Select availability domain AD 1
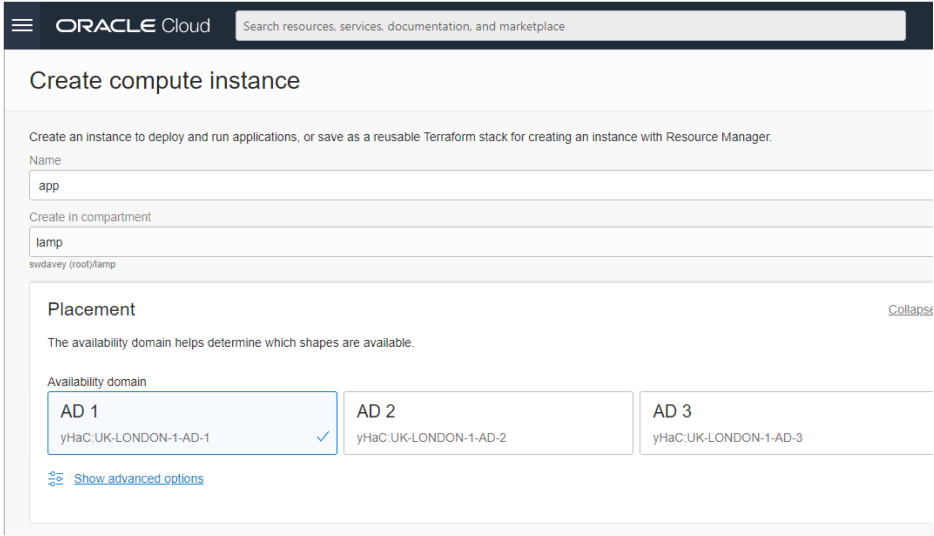Image resolution: width=934 pixels, height=536 pixels. coord(192,423)
